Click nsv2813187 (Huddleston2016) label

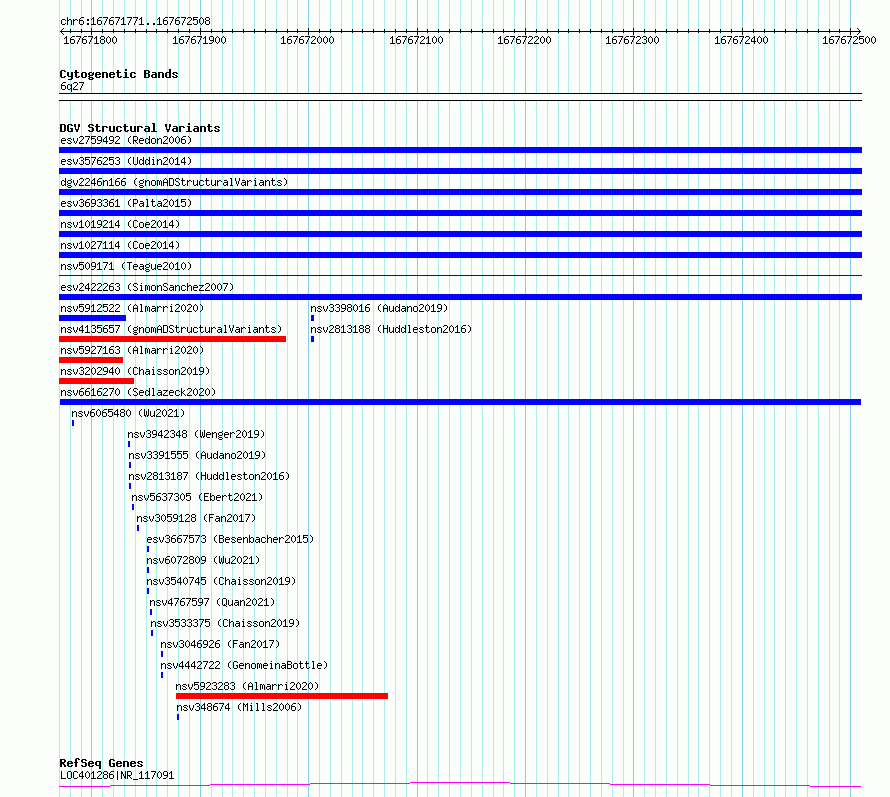click(x=209, y=476)
